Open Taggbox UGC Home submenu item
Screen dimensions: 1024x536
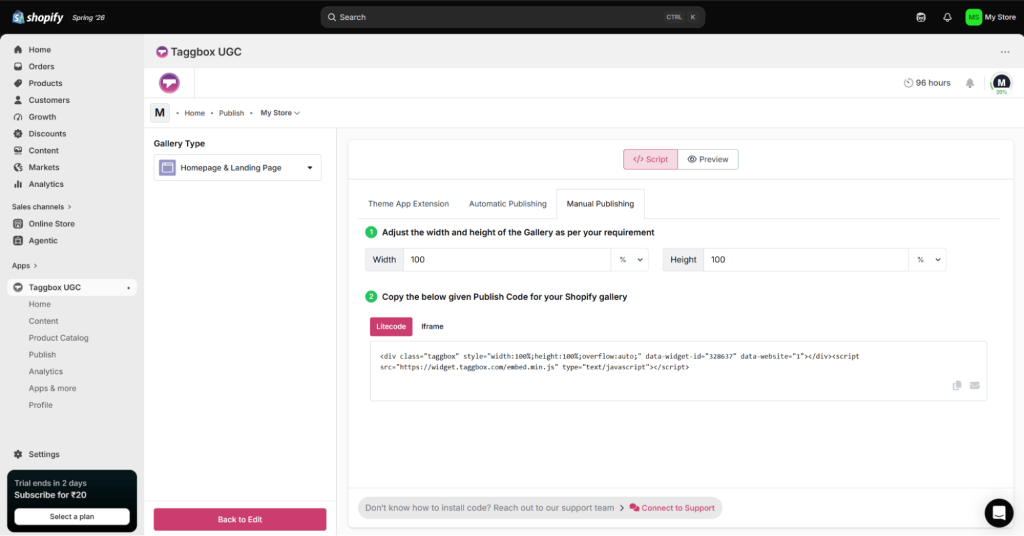(39, 304)
